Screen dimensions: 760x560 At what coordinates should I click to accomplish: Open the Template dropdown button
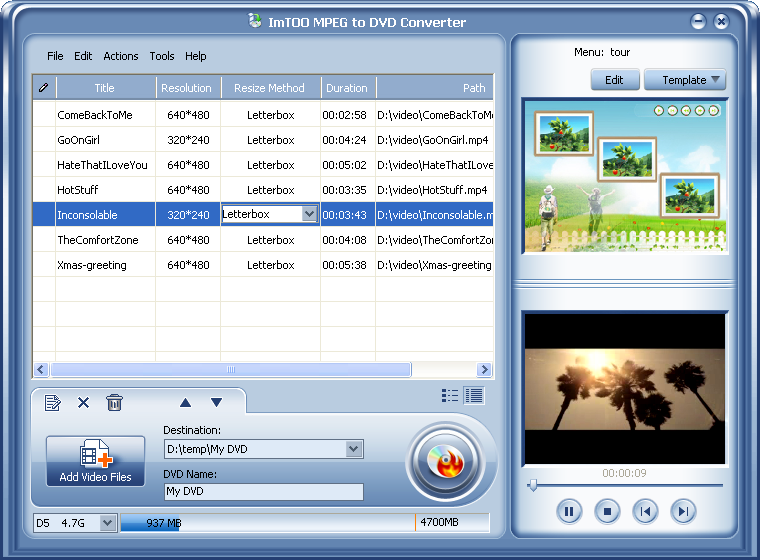[x=684, y=80]
